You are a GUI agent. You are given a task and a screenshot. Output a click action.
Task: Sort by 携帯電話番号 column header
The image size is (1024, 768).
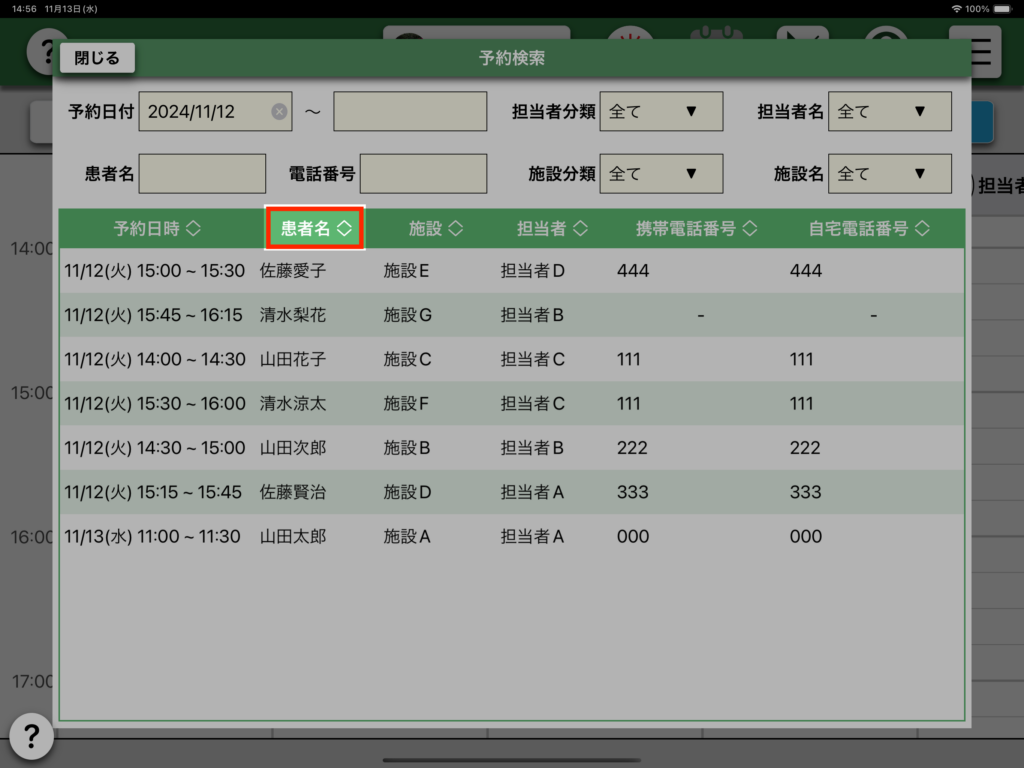point(696,229)
